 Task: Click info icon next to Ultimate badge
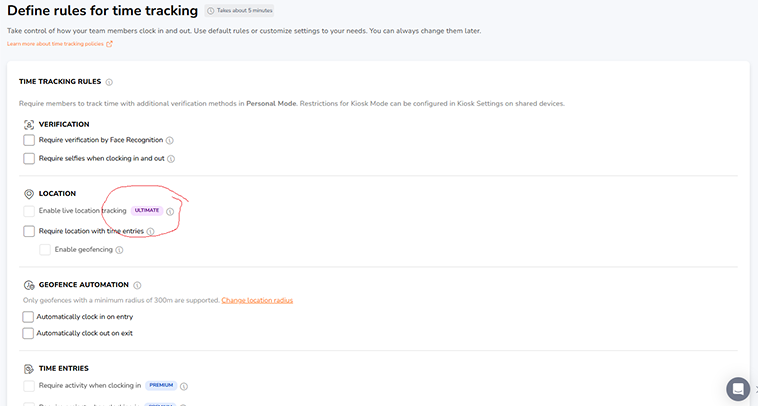tap(170, 212)
